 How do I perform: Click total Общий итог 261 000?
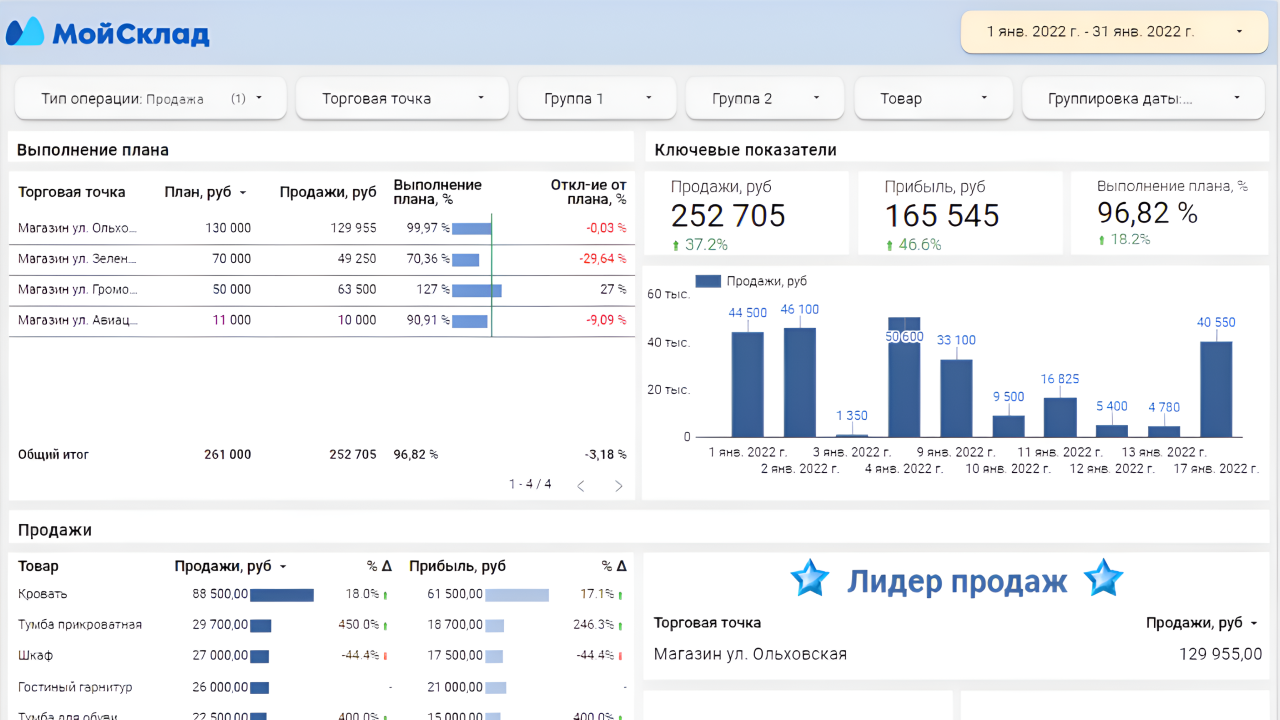click(228, 454)
